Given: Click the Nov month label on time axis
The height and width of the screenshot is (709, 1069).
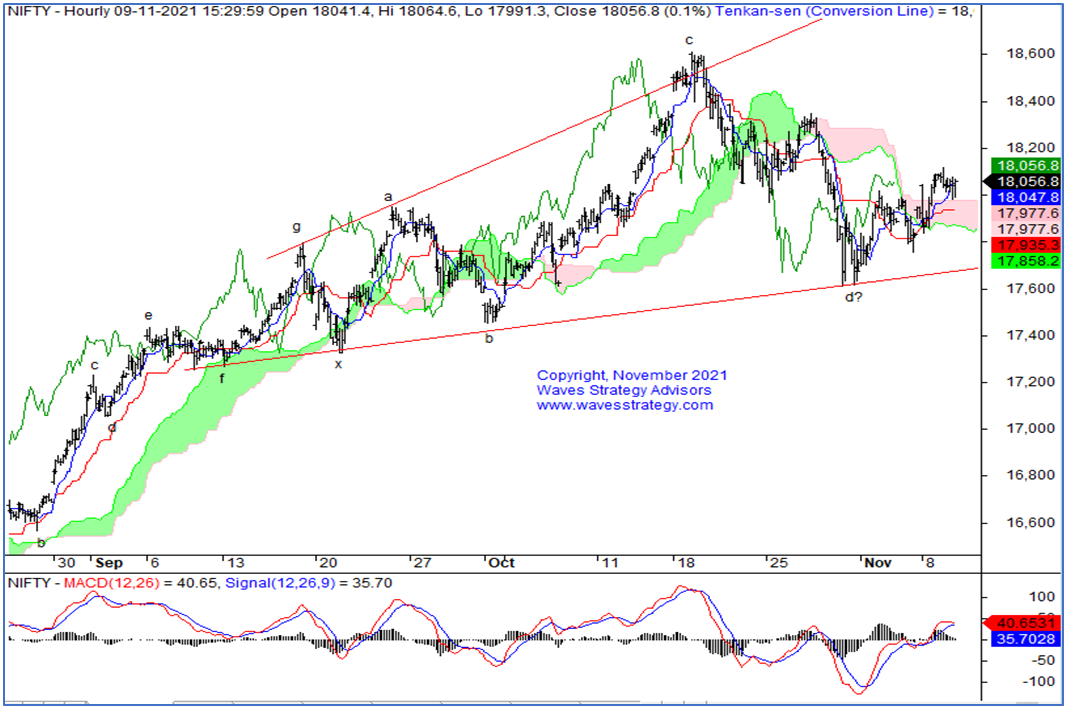Looking at the screenshot, I should click(x=877, y=563).
